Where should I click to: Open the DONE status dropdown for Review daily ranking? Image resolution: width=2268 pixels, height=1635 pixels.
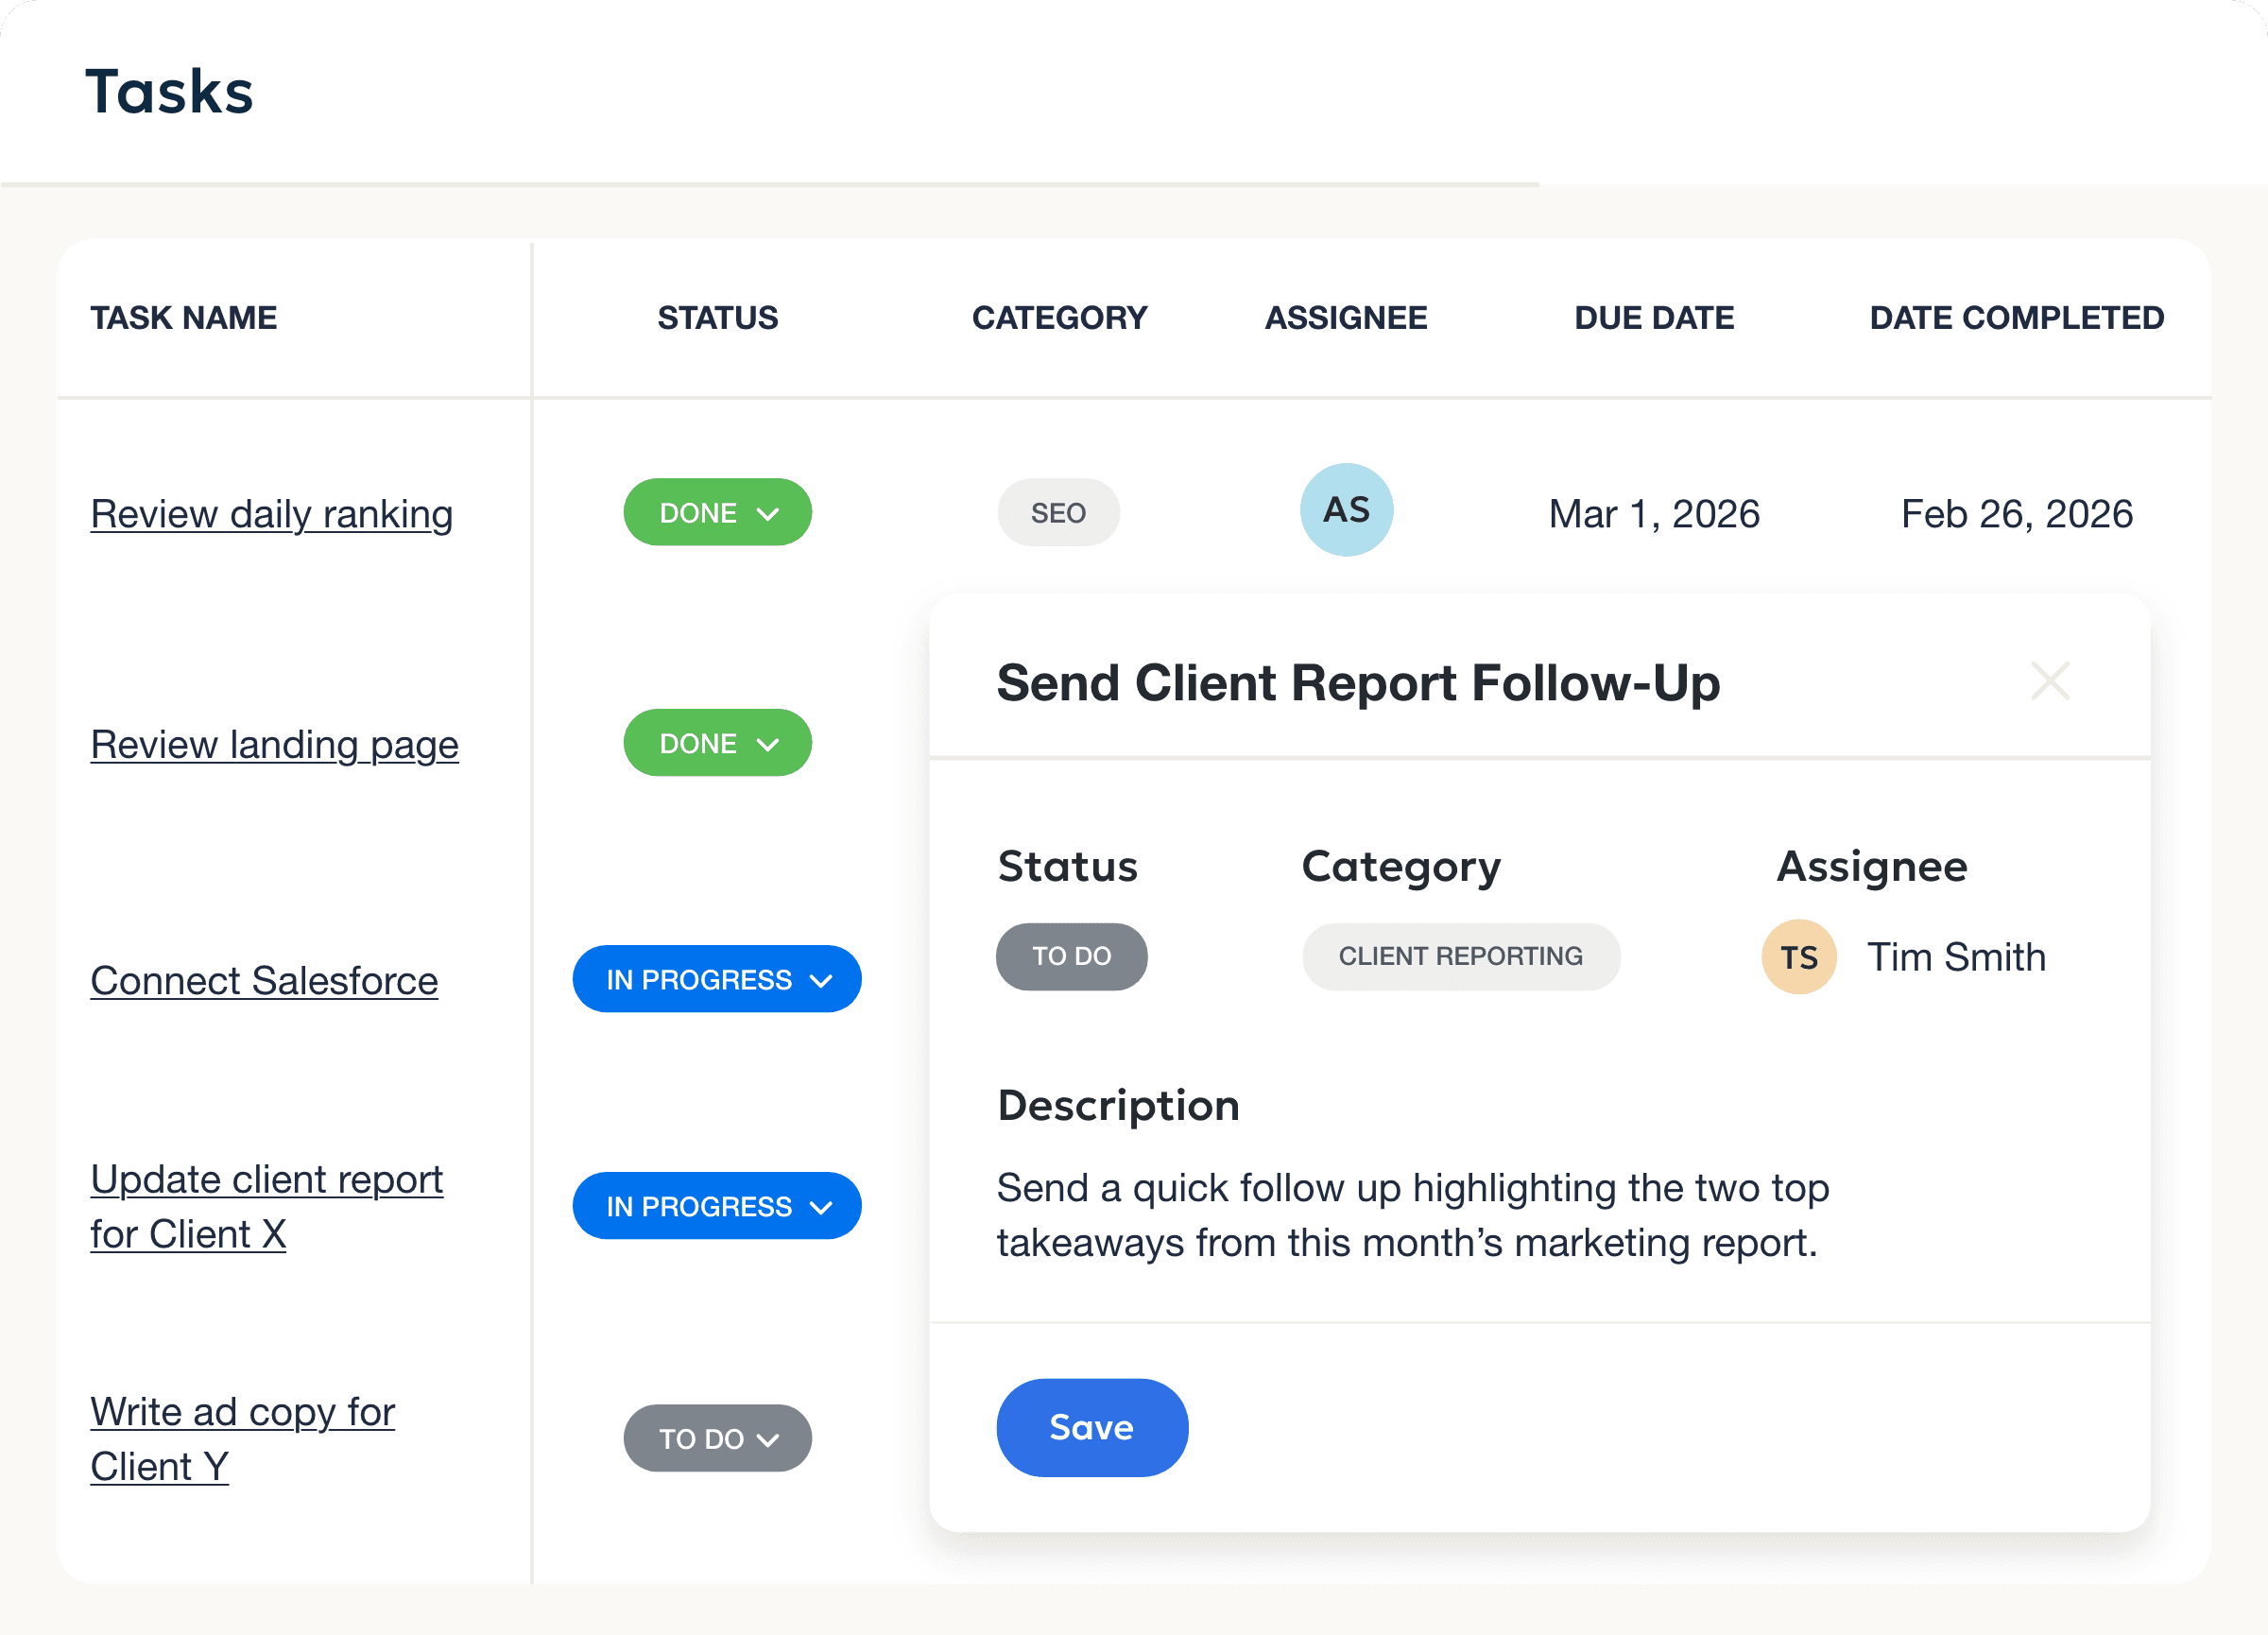[717, 512]
